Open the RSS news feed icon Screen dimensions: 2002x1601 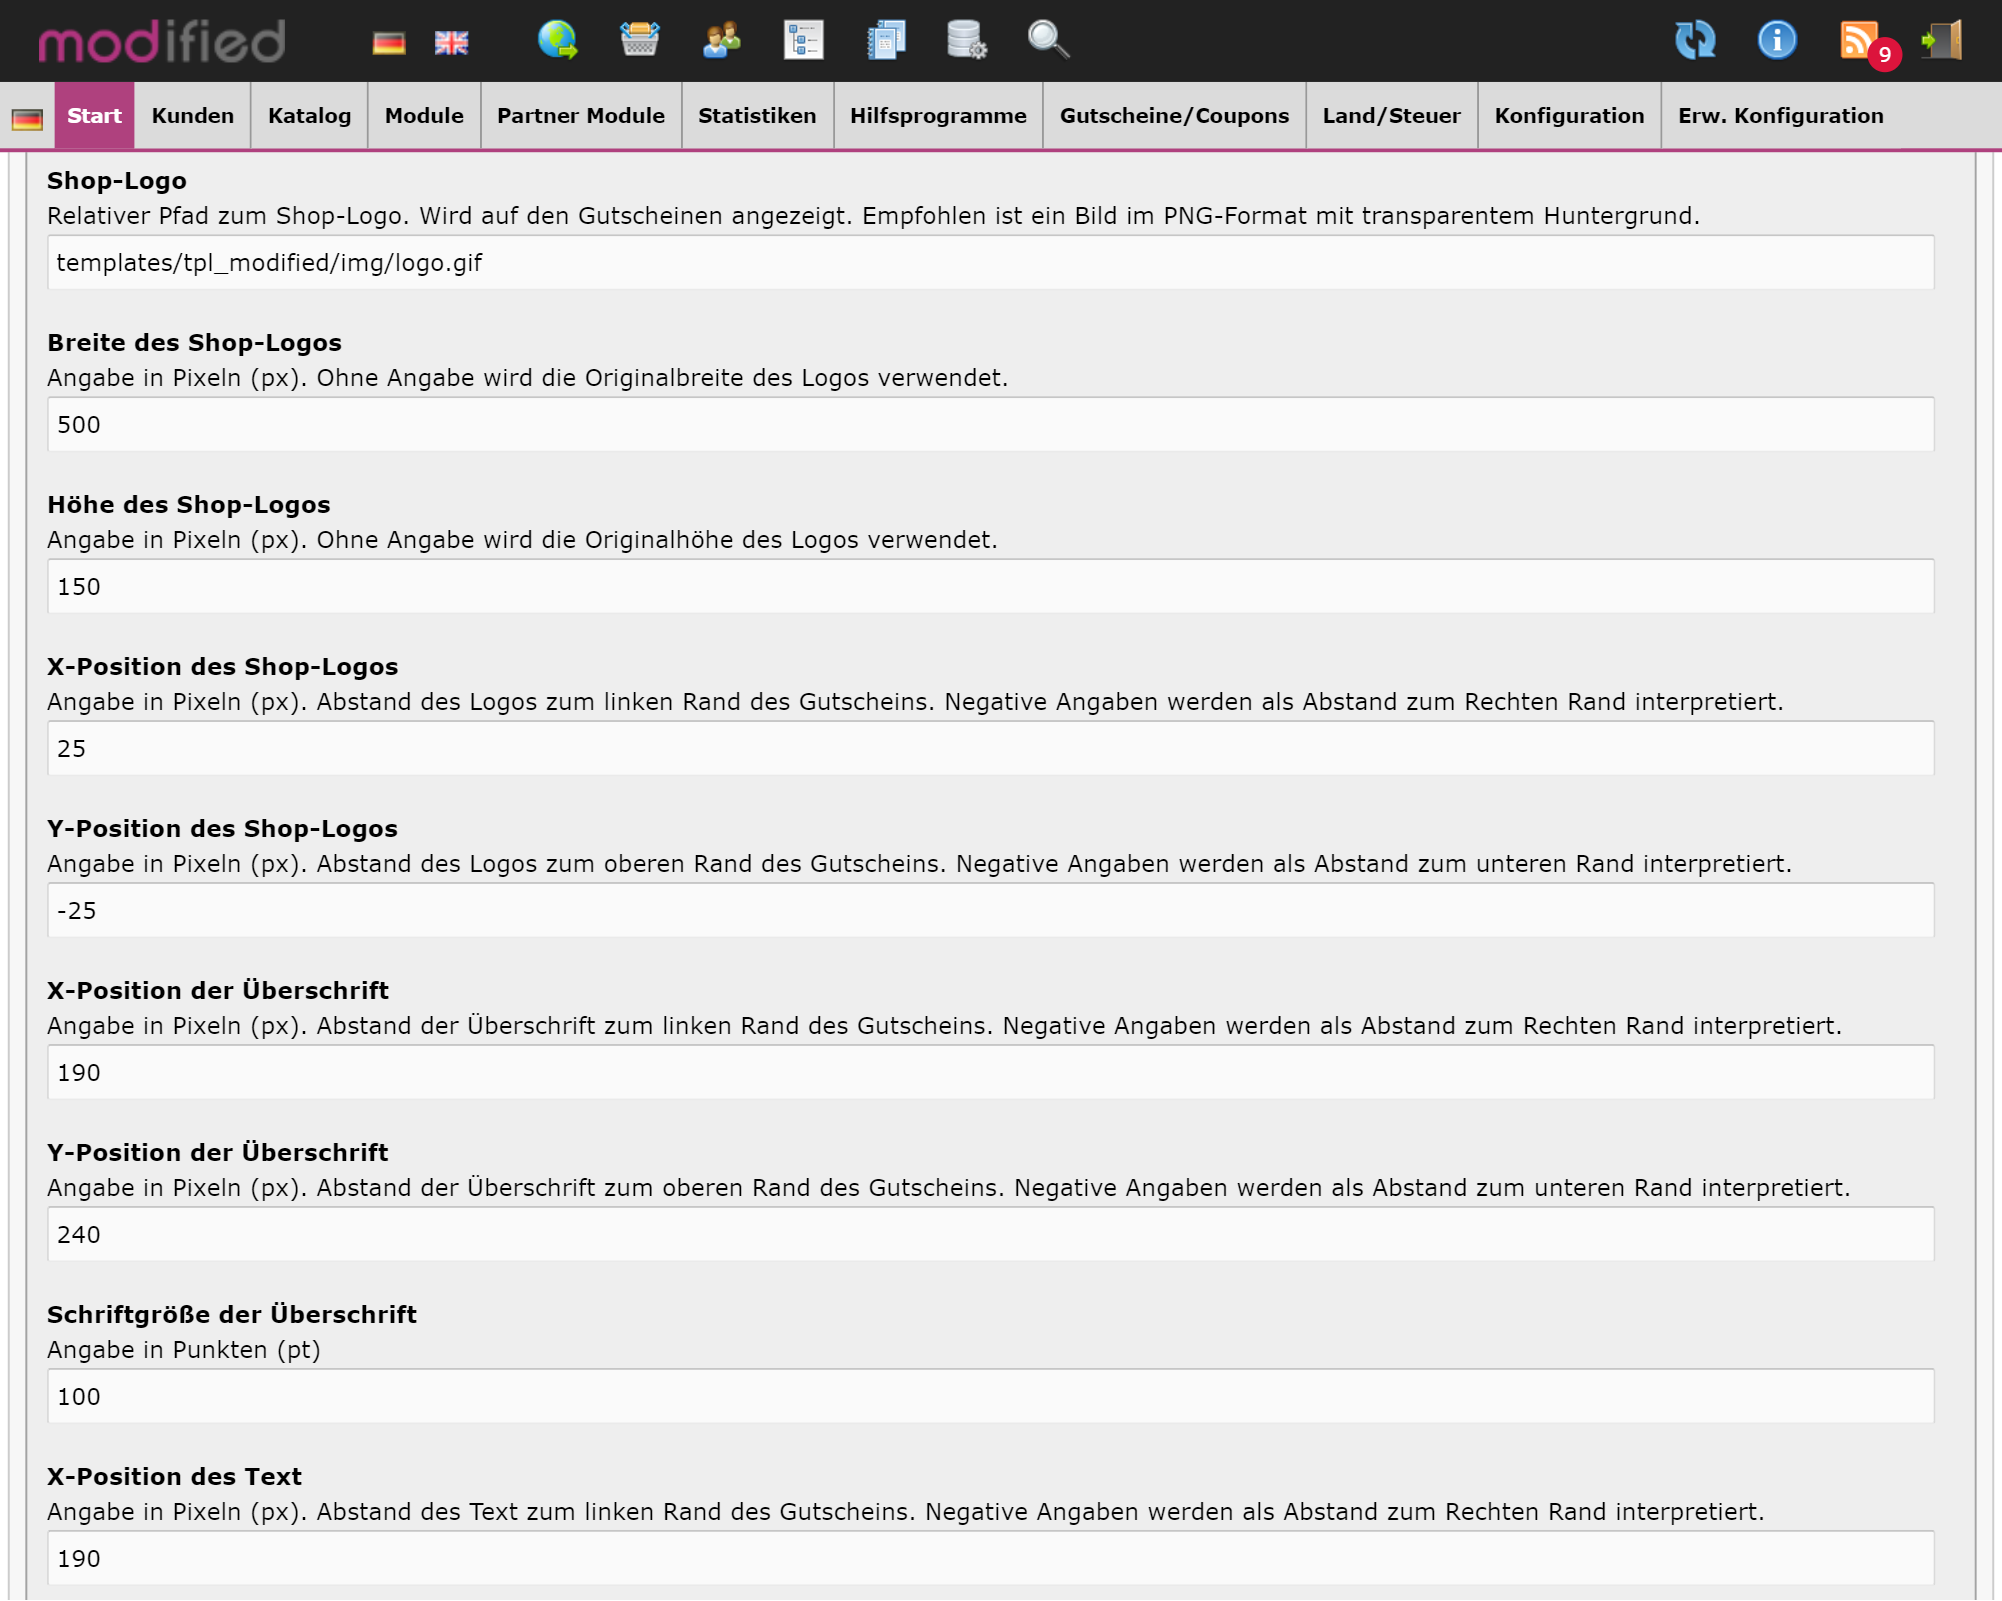(x=1859, y=41)
